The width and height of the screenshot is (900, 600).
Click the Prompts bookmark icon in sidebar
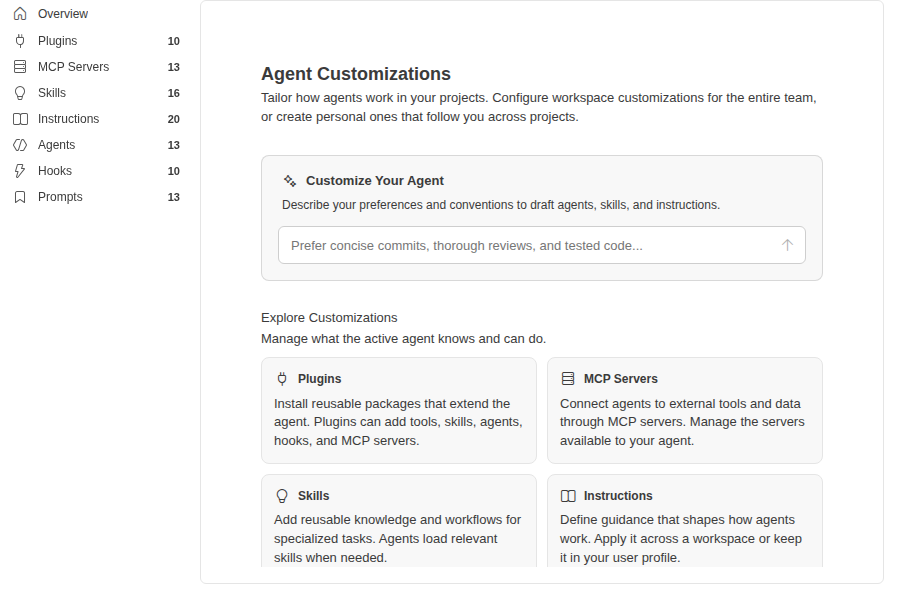click(20, 197)
